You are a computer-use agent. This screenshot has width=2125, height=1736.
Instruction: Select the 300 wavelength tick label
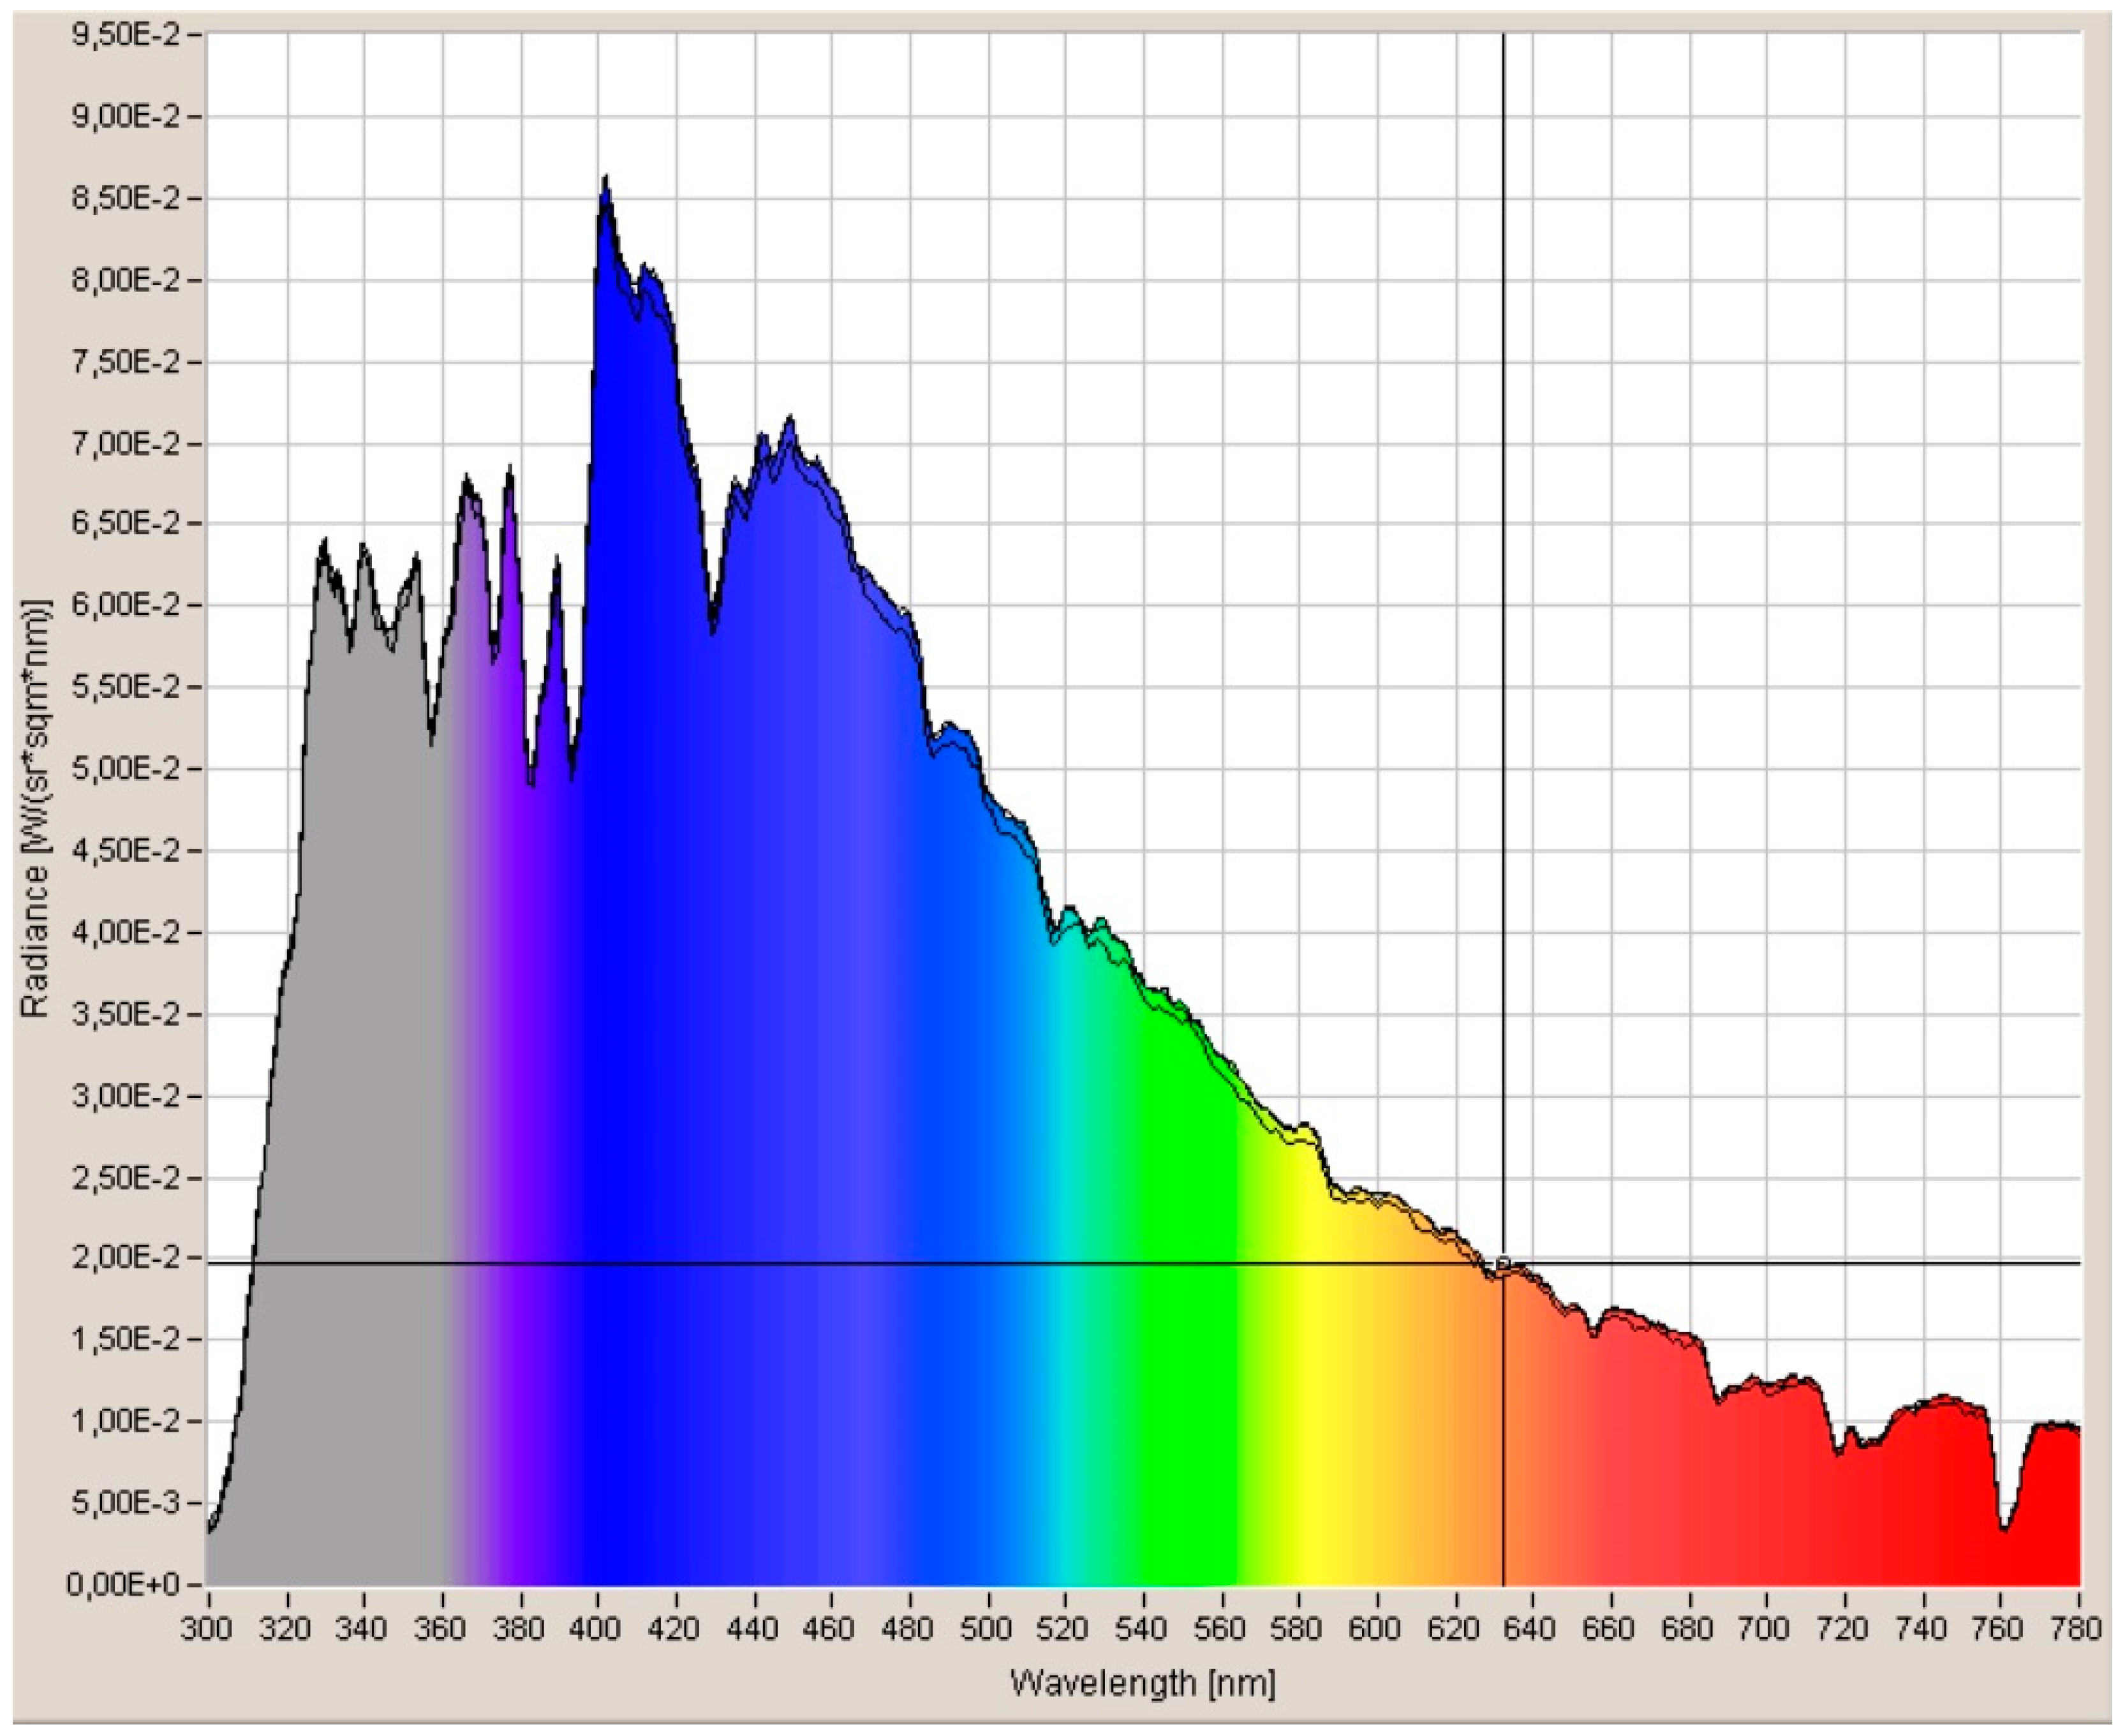[207, 1629]
